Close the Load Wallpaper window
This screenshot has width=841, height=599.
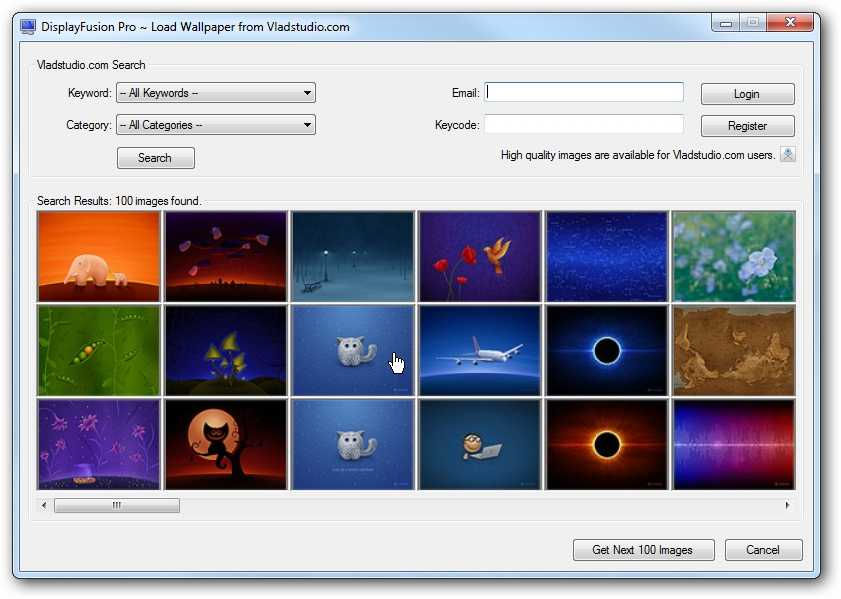click(790, 23)
